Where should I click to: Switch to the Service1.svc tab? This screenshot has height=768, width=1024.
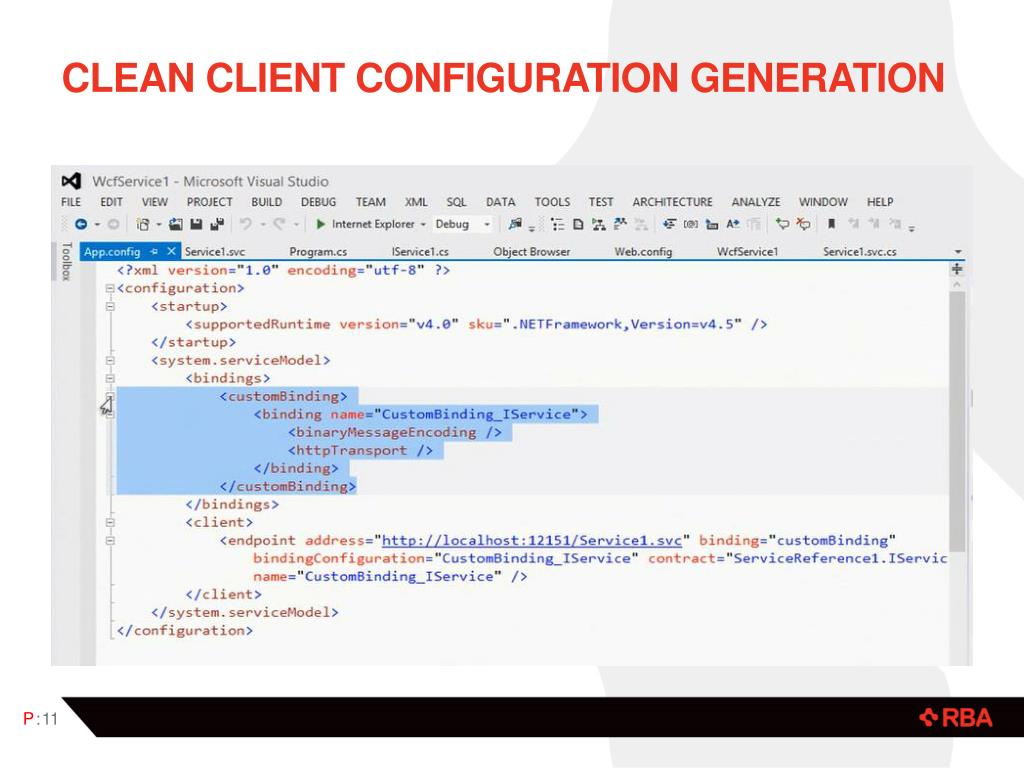[215, 251]
